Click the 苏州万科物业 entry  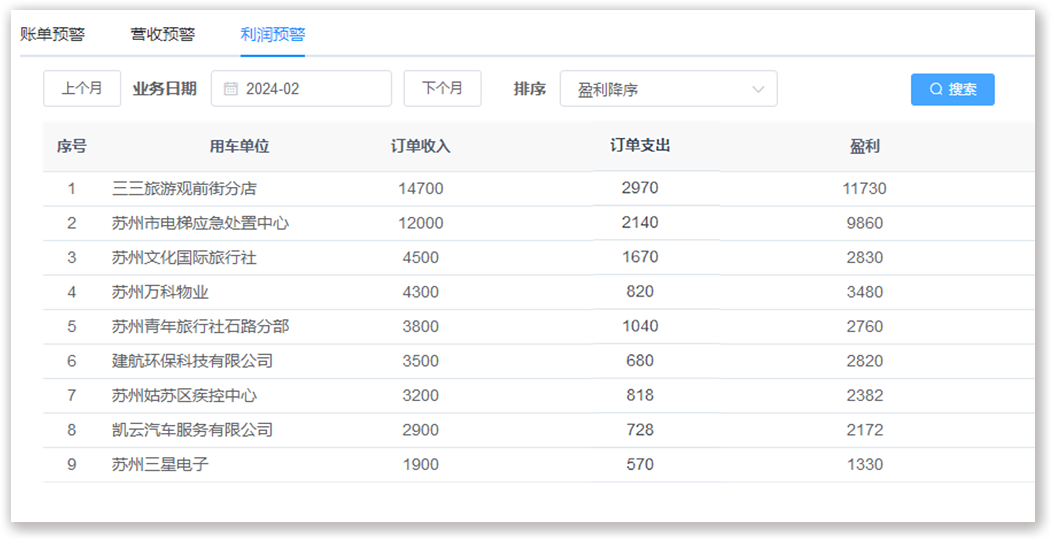coord(160,292)
